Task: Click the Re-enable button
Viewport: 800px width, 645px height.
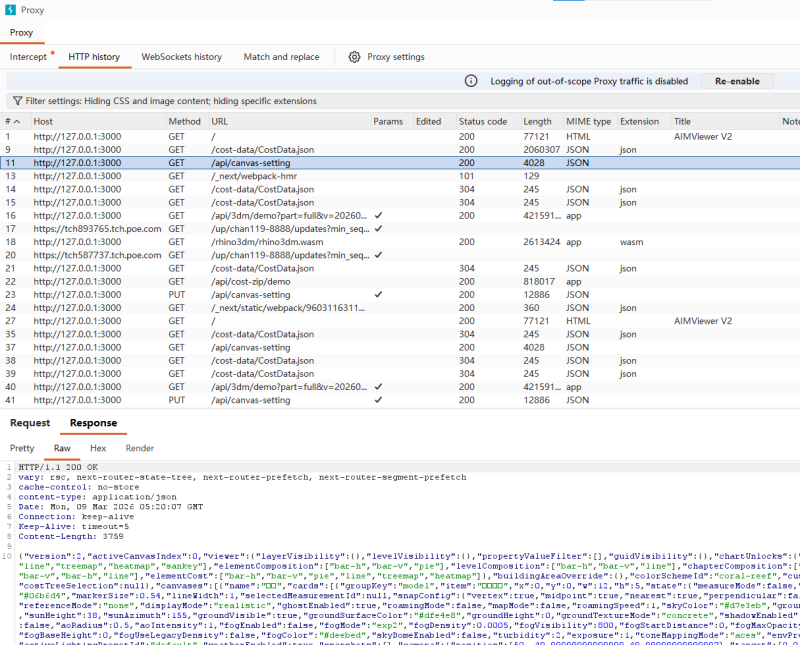Action: click(737, 81)
